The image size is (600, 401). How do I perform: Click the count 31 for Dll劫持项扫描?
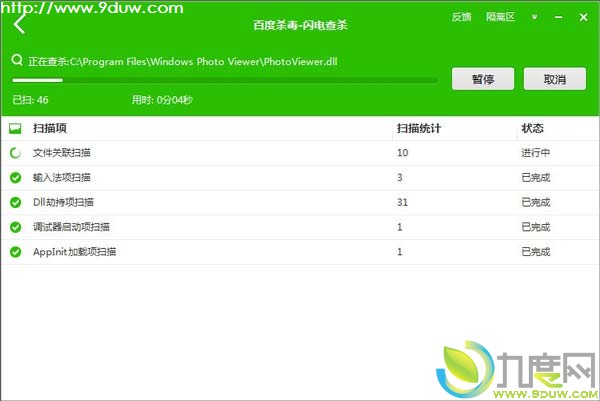(403, 202)
